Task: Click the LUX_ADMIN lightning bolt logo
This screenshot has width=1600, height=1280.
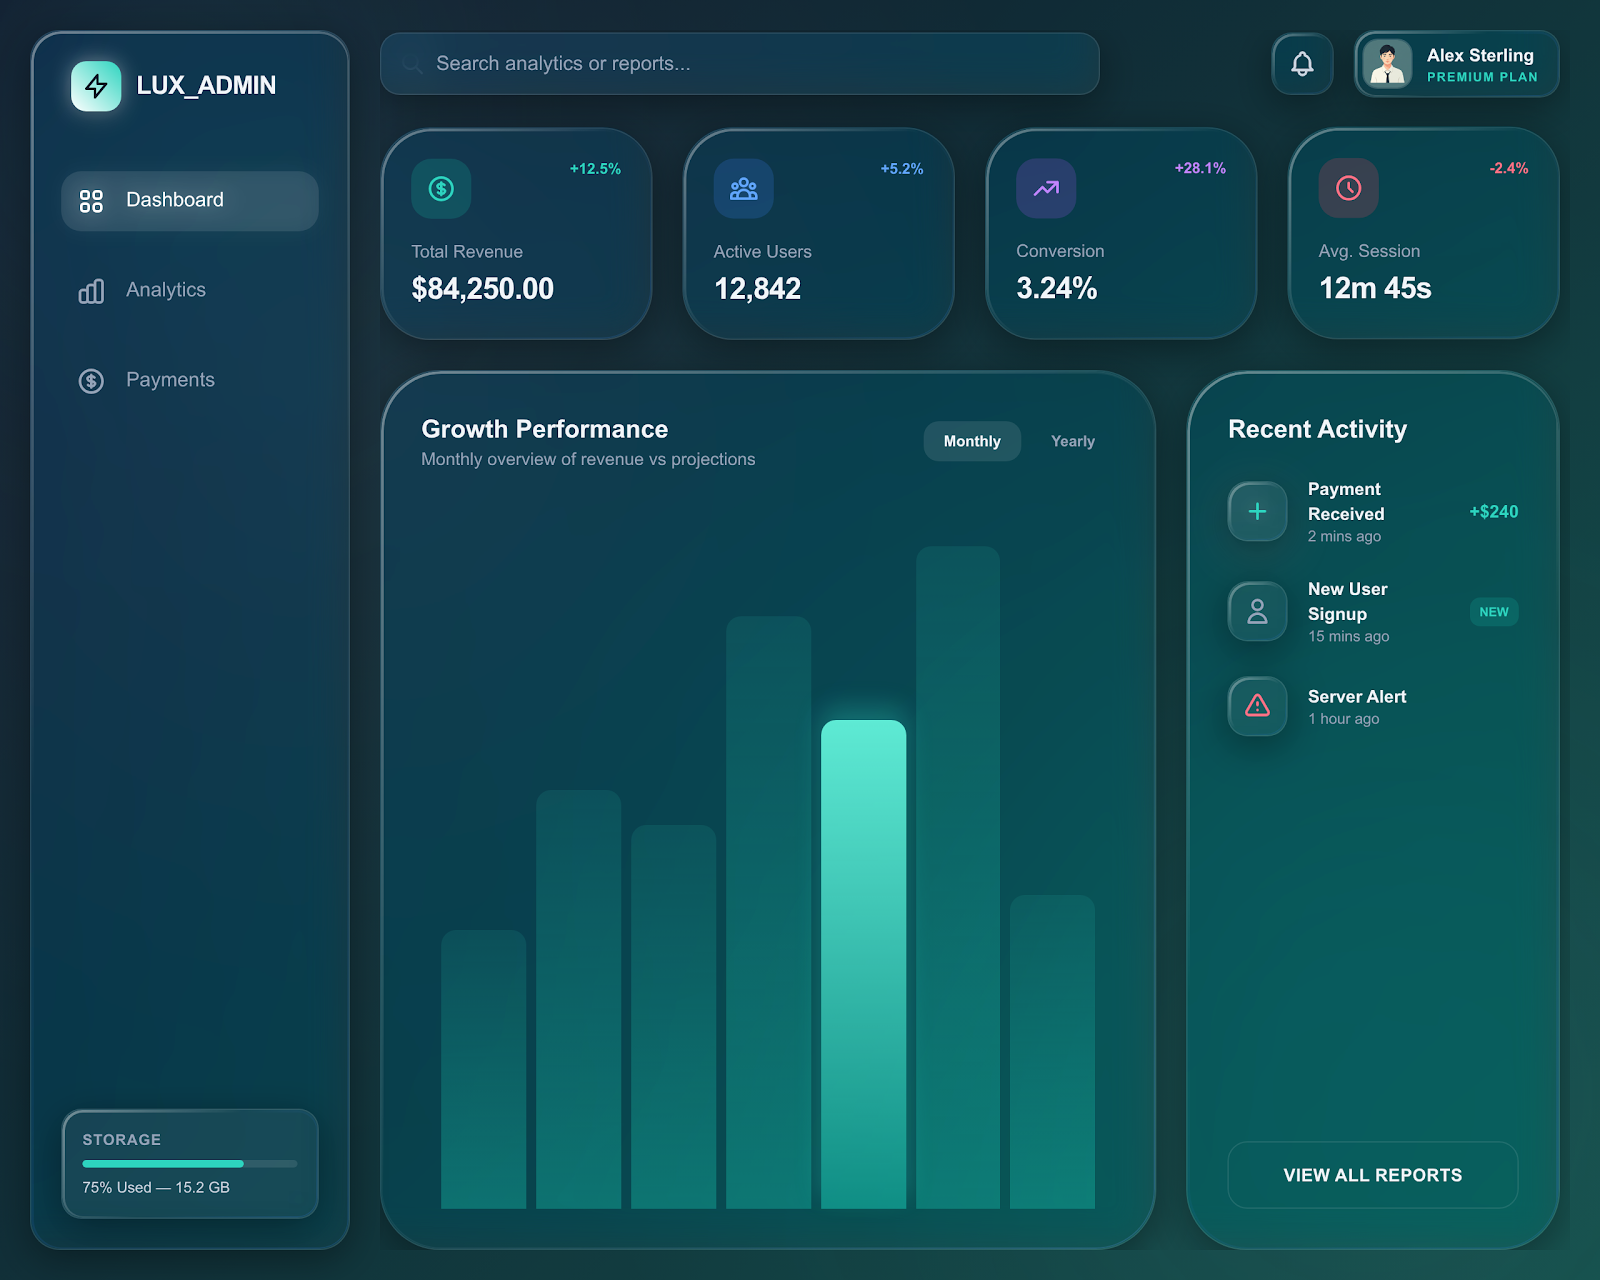Action: pos(96,86)
